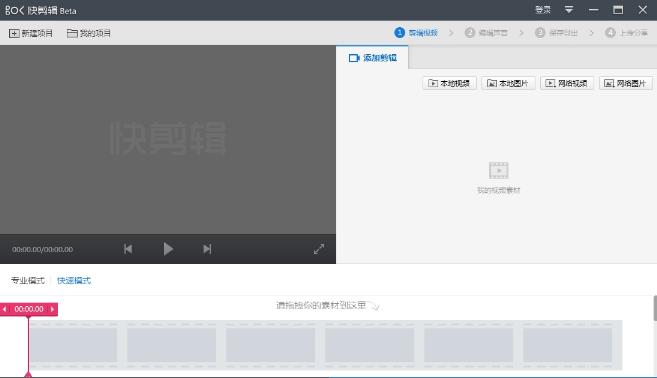Minimize the 快剪辑 window
This screenshot has width=657, height=378.
click(x=593, y=10)
